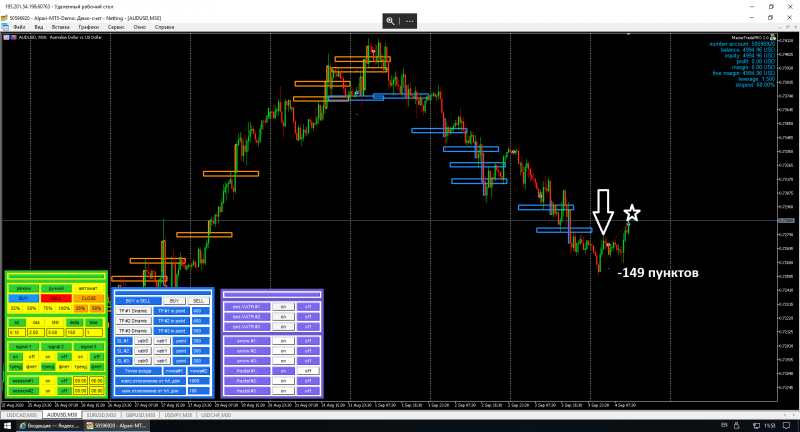
Task: Click the orange 50% close button
Action: [96, 308]
